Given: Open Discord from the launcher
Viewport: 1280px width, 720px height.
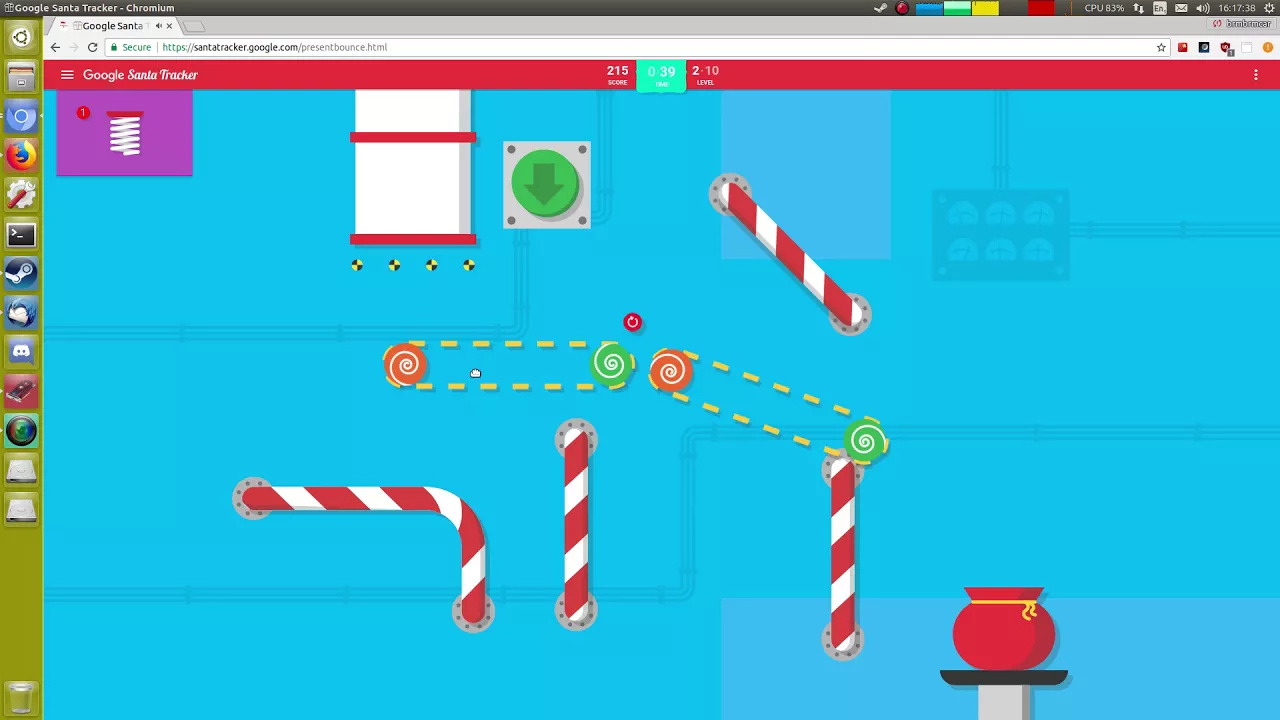Looking at the screenshot, I should pos(21,352).
